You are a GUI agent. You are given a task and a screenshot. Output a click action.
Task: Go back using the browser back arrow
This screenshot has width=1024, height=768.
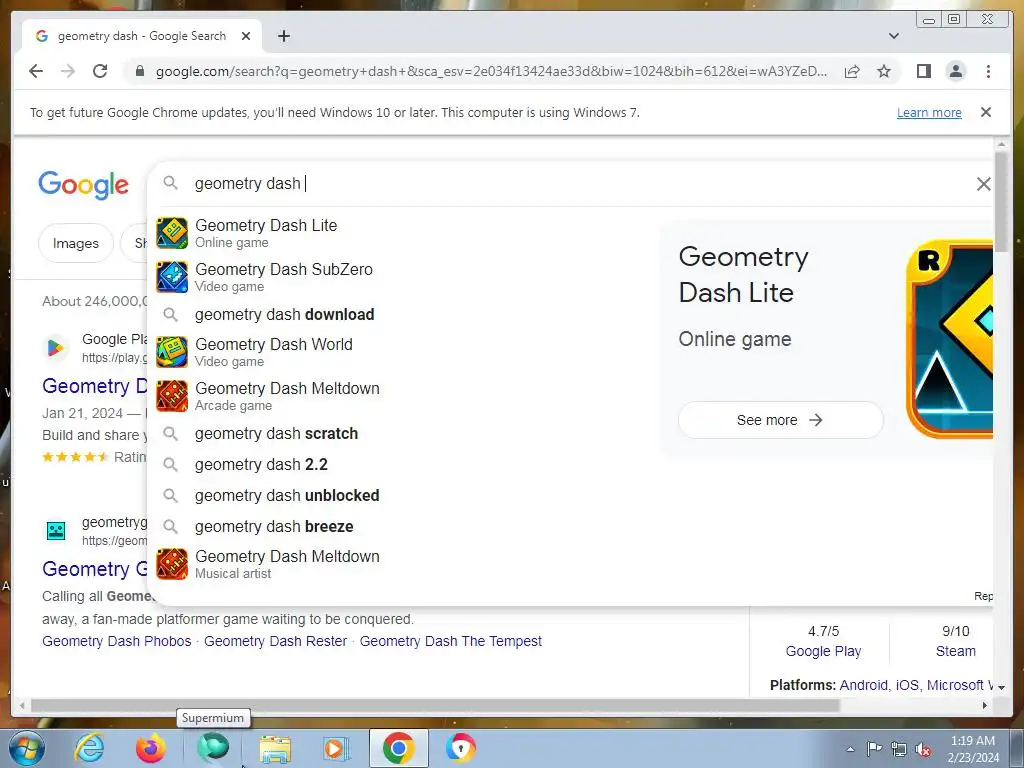[x=36, y=71]
